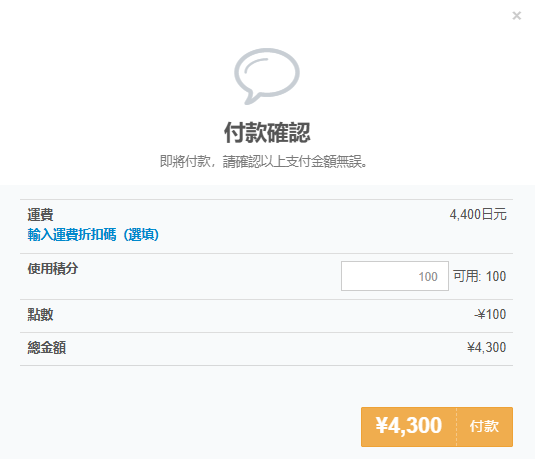Select the 4,400日元 shipping fee value
Image resolution: width=535 pixels, height=459 pixels.
point(478,215)
